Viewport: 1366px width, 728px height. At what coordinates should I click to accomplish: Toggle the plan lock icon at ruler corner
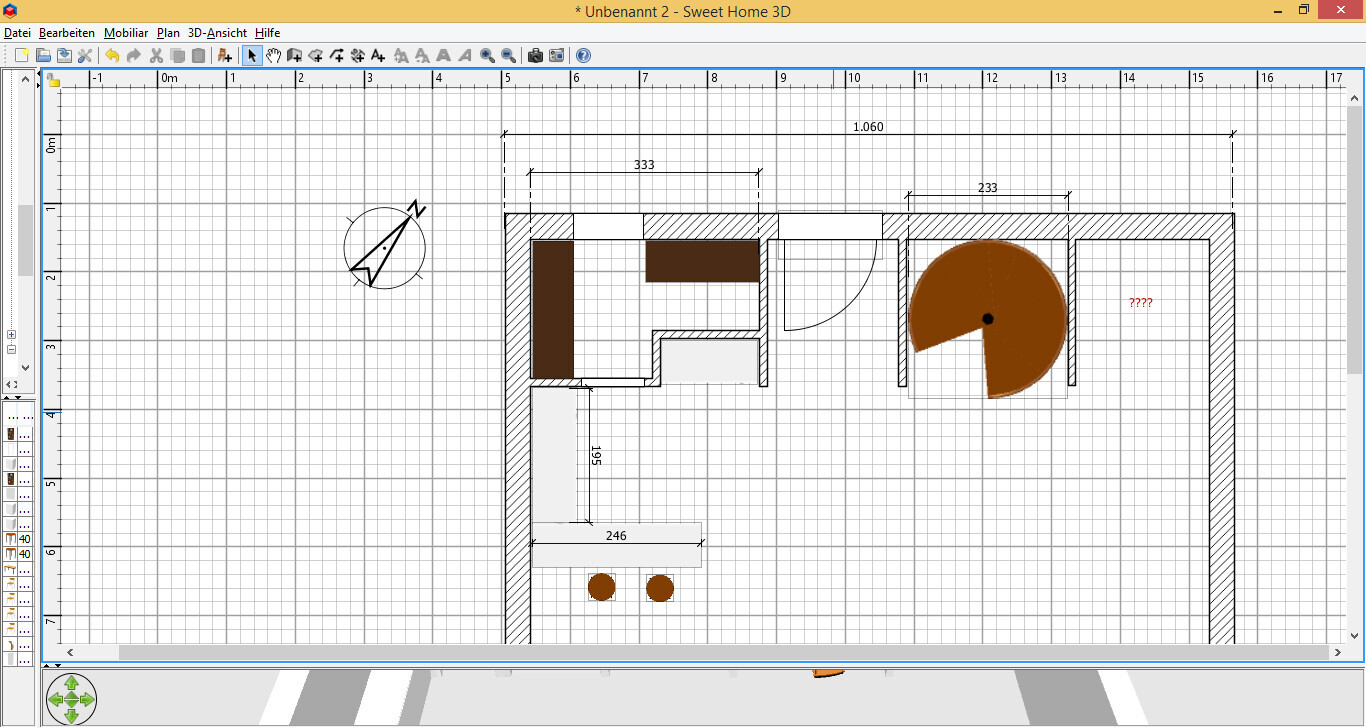click(x=52, y=80)
